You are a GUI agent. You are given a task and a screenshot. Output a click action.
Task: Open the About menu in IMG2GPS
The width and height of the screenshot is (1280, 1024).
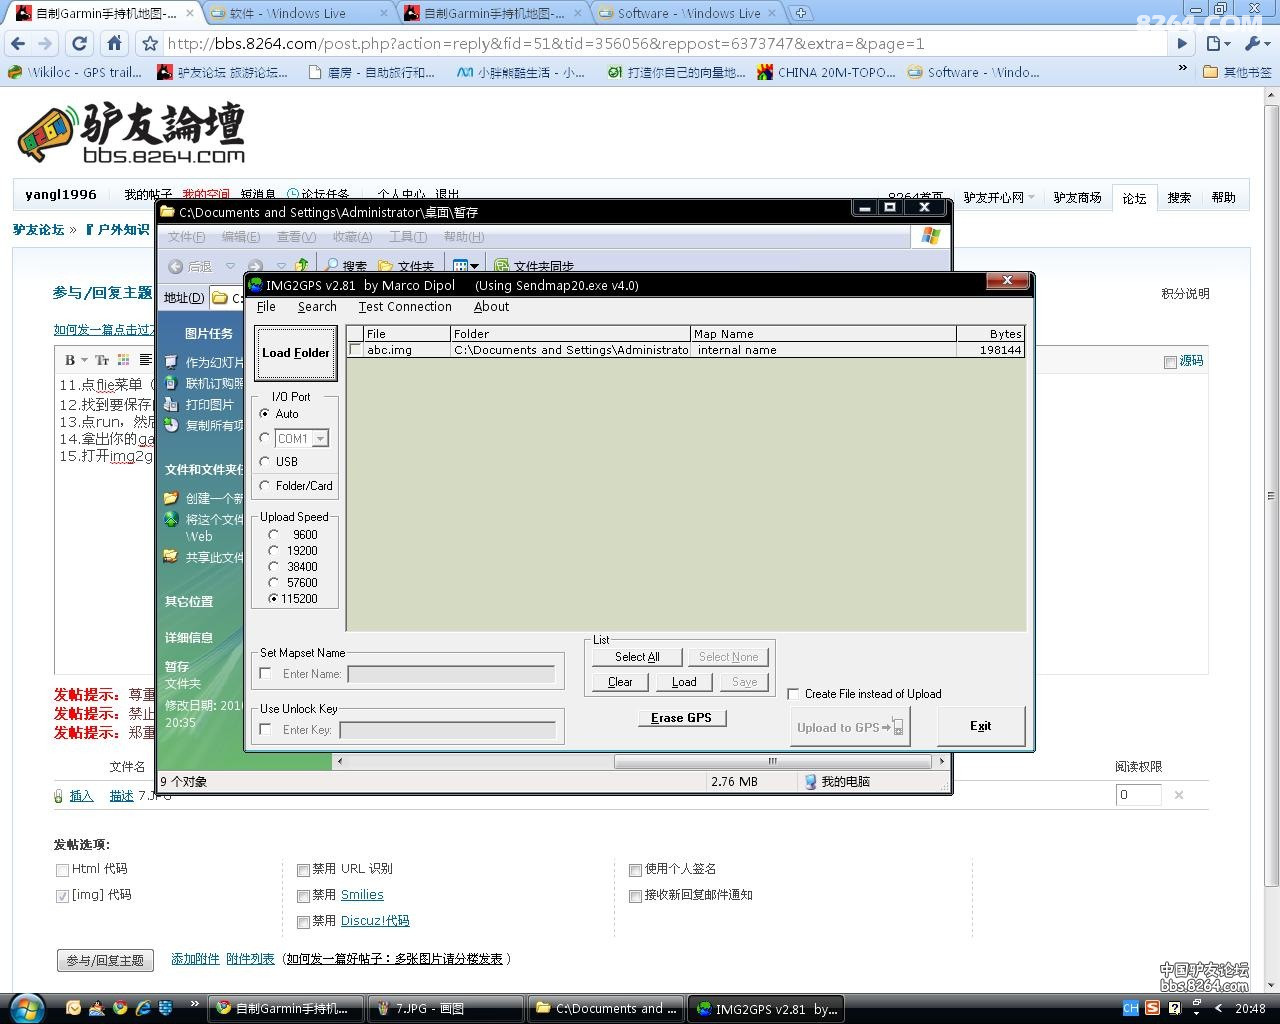coord(491,307)
